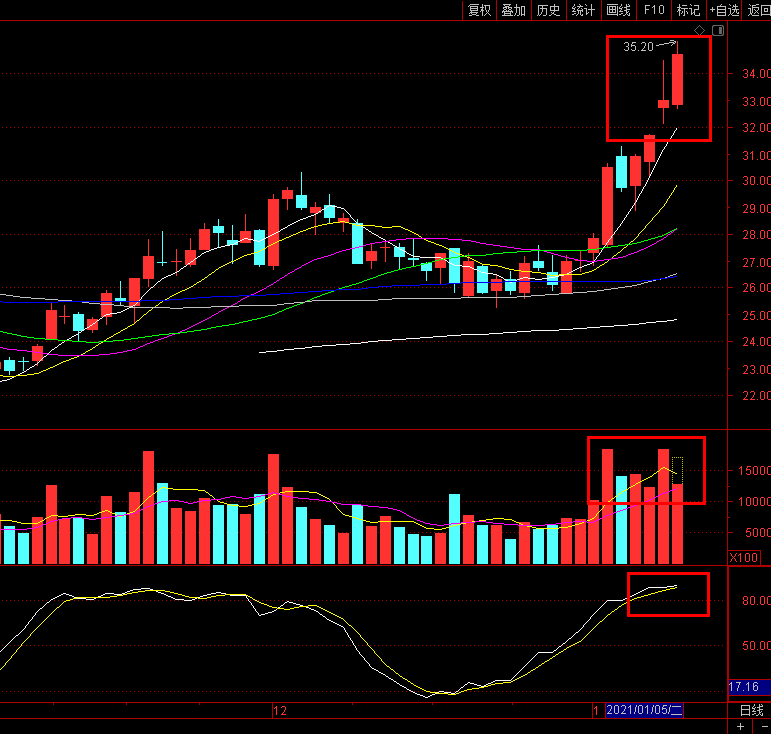This screenshot has width=771, height=734.
Task: Add stock via +自选 button
Action: click(724, 10)
